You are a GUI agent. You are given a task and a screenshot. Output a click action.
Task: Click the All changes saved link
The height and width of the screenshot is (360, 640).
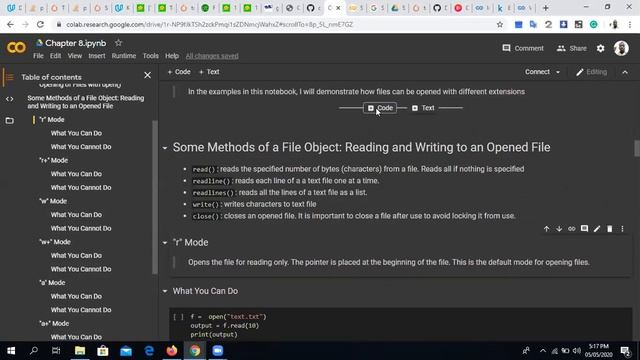(212, 56)
